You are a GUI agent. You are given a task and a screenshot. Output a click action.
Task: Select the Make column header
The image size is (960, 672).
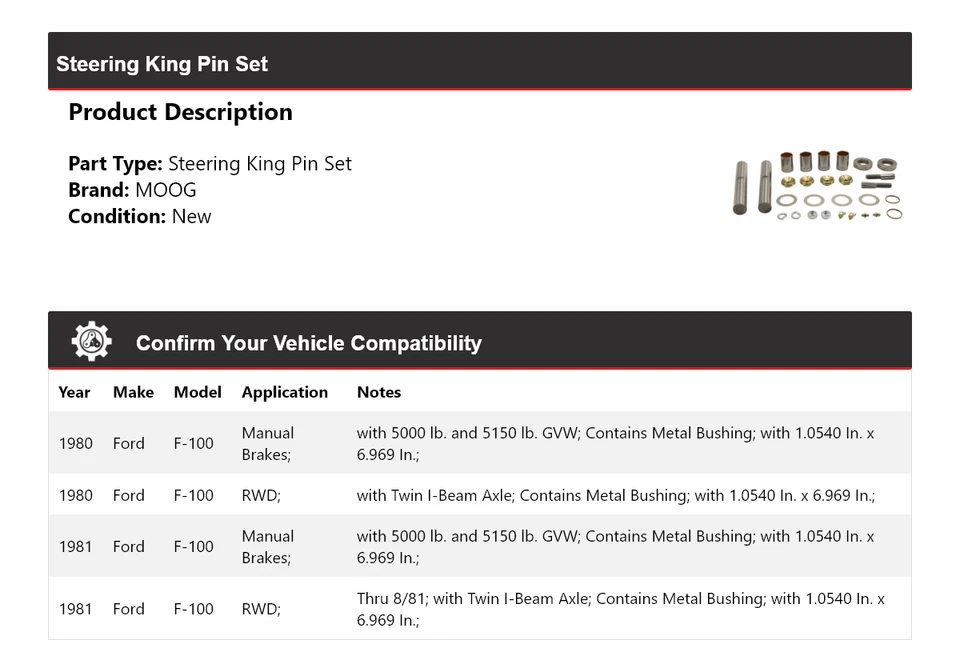pyautogui.click(x=133, y=392)
